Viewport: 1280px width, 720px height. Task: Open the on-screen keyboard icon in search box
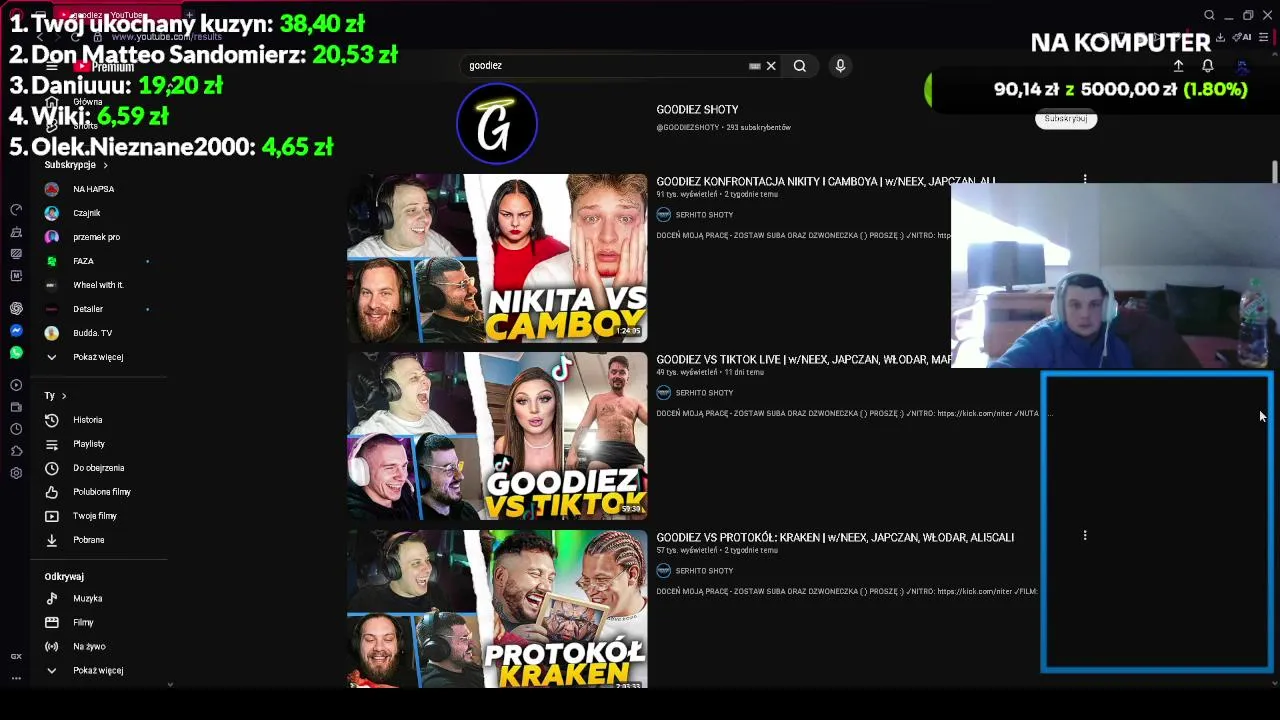(x=755, y=66)
